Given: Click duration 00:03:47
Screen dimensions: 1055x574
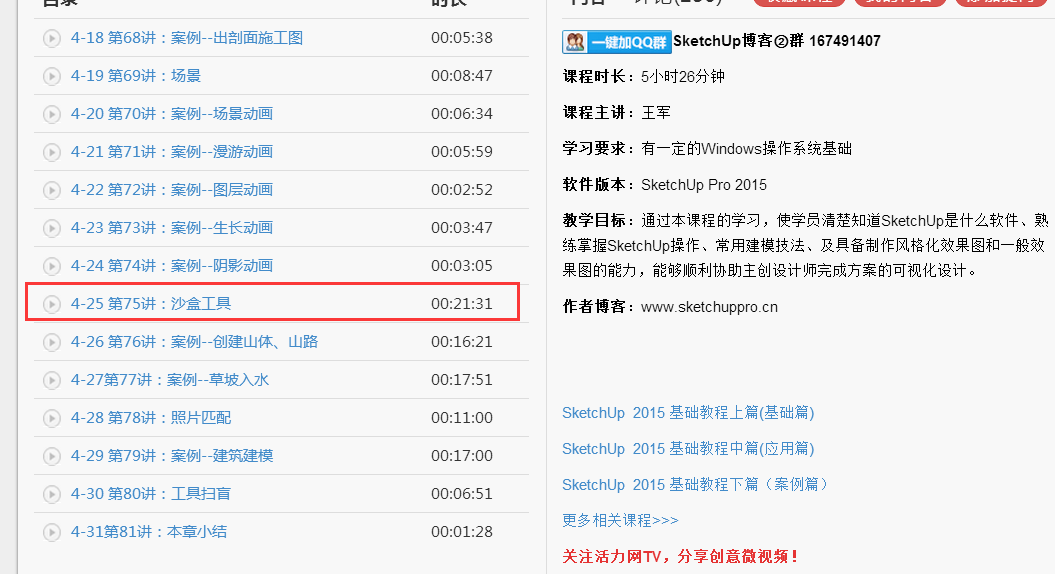Looking at the screenshot, I should 462,227.
